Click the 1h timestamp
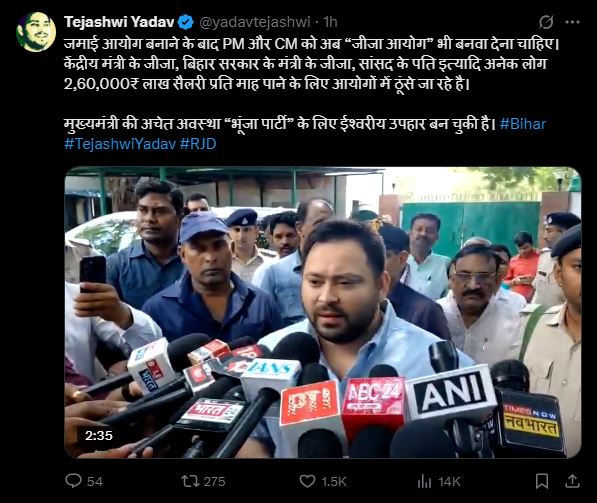The width and height of the screenshot is (597, 503). click(330, 22)
